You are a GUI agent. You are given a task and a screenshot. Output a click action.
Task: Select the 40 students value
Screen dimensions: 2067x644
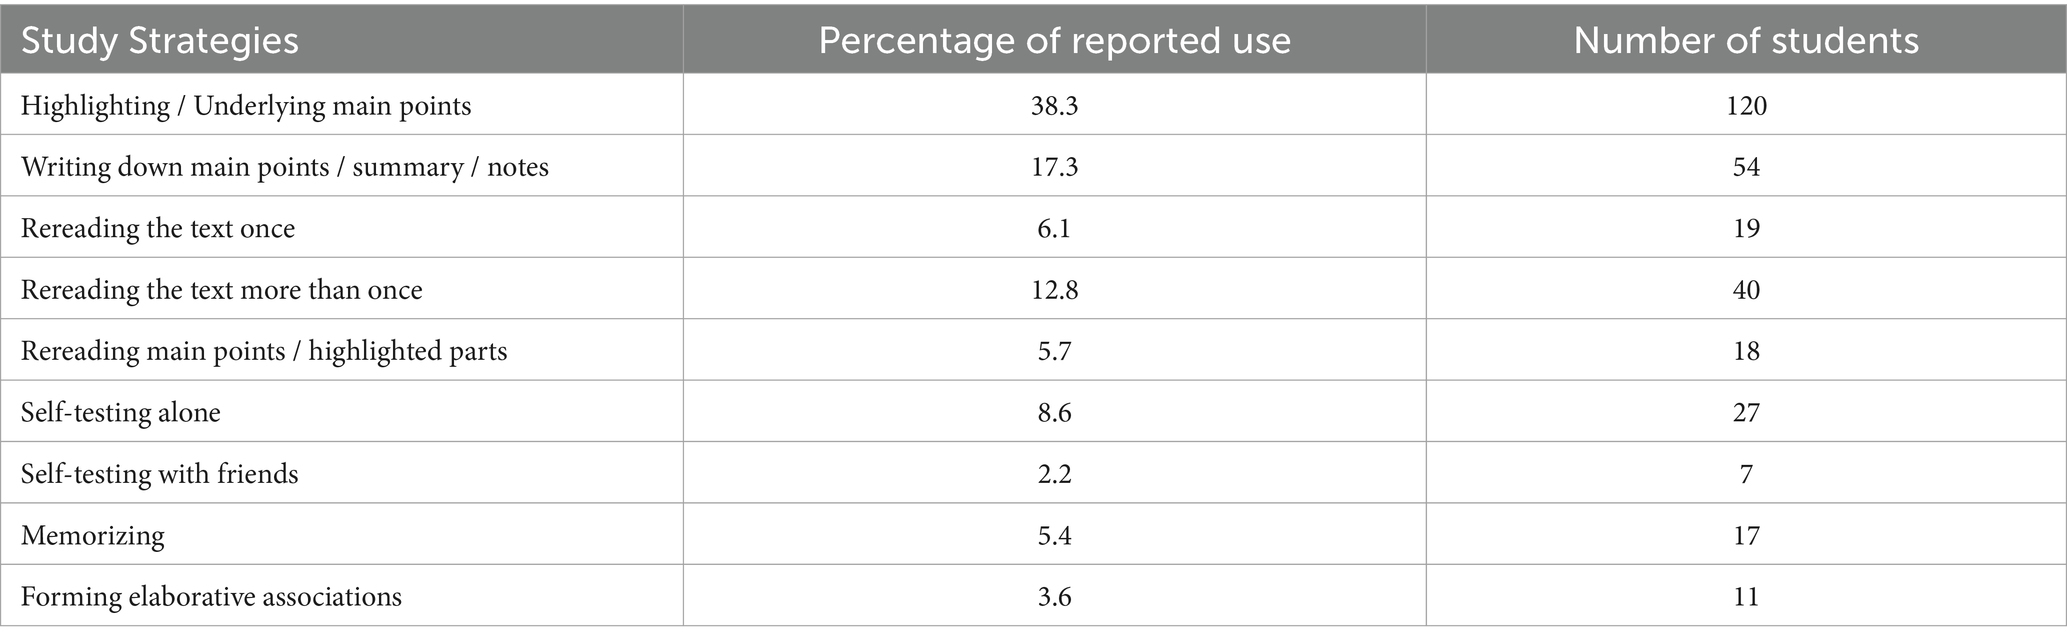coord(1746,290)
